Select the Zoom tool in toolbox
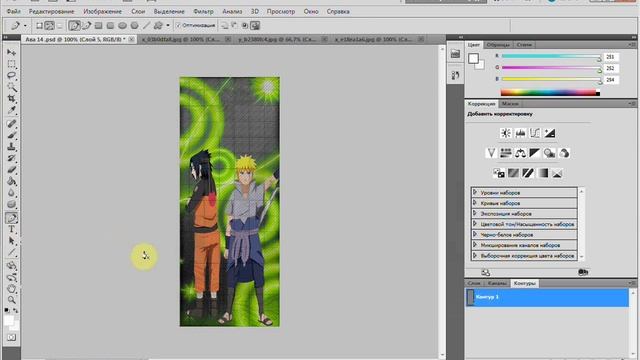Viewport: 640px width, 360px height. (11, 300)
